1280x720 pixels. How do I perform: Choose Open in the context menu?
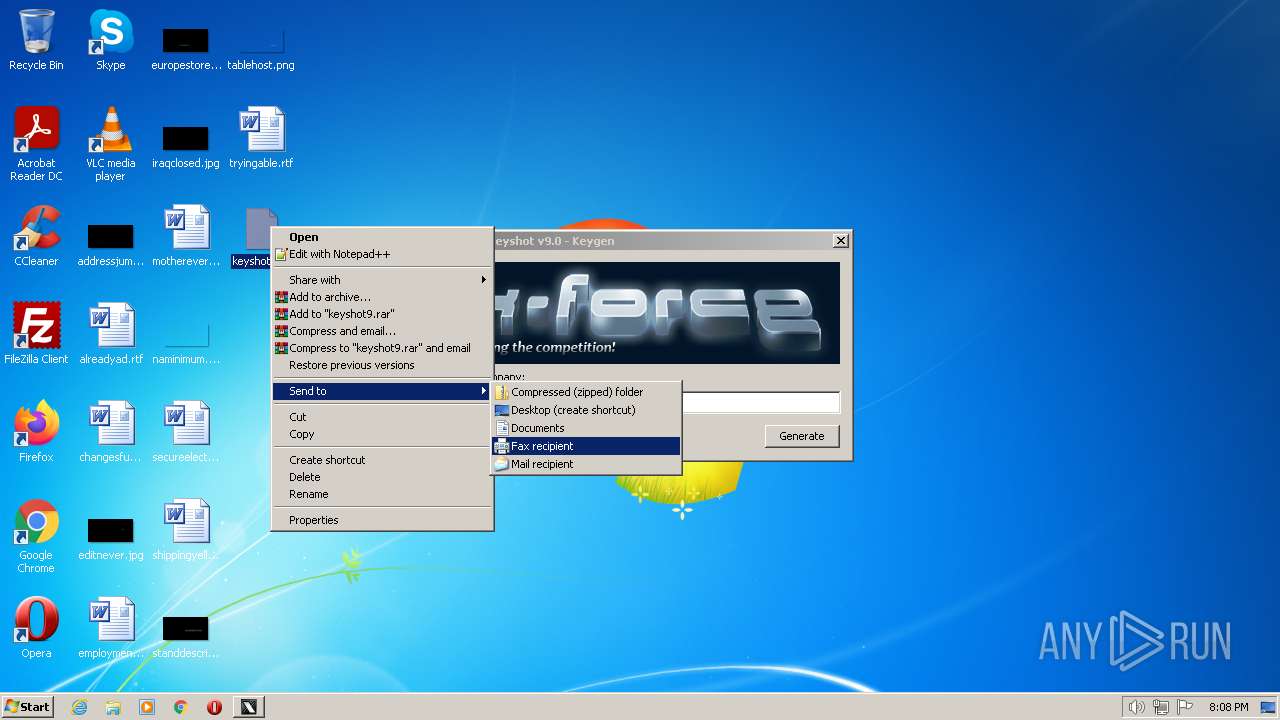(382, 237)
